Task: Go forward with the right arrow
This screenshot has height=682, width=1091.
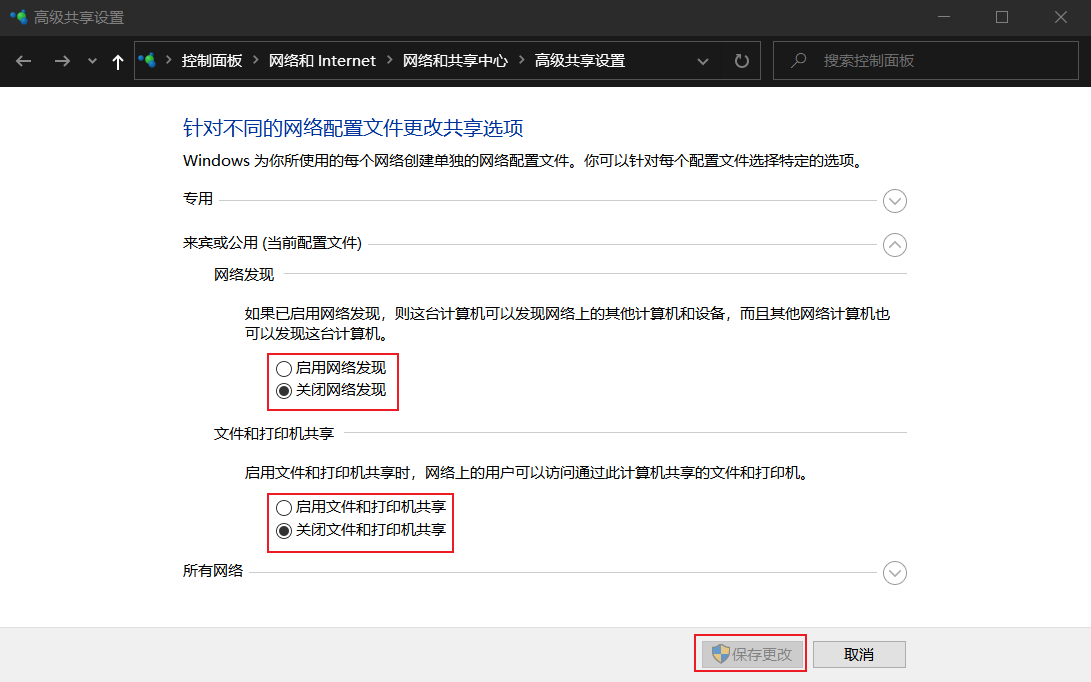Action: [x=62, y=61]
